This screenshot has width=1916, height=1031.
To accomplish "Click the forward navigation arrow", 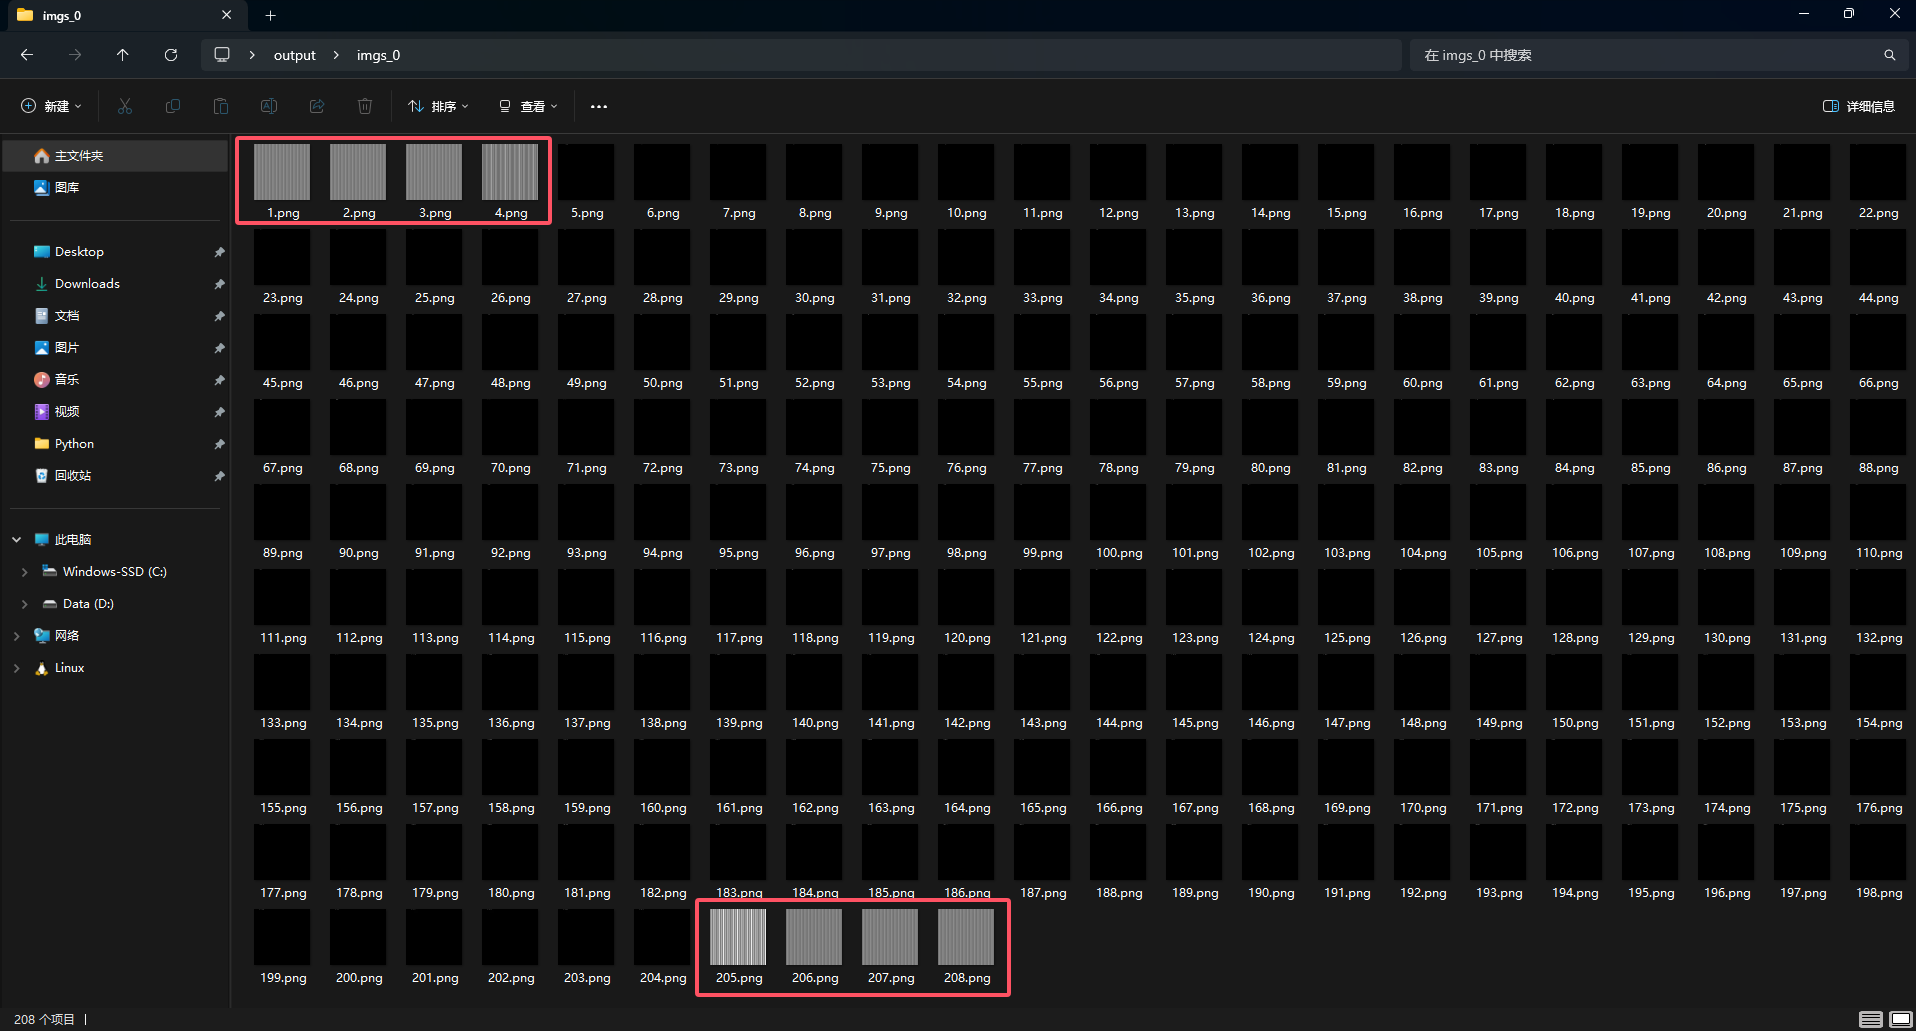I will (75, 55).
